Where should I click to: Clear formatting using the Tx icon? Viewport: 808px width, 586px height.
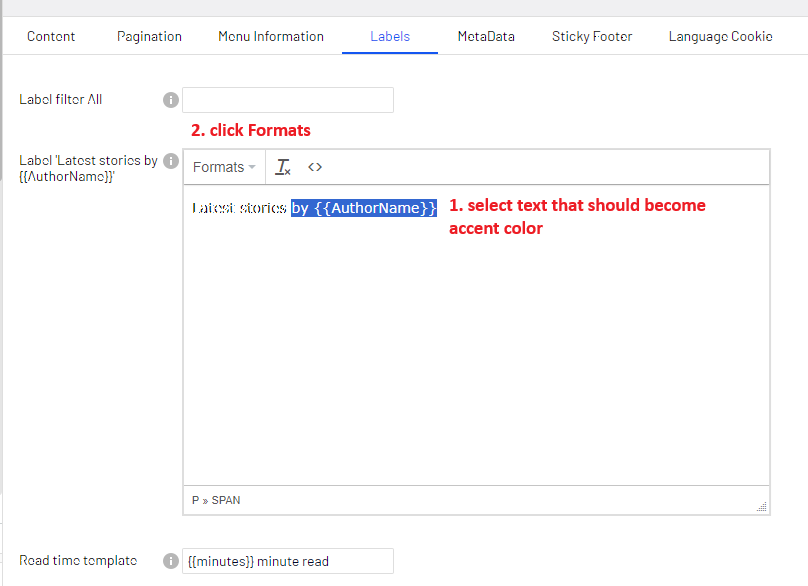(x=281, y=166)
